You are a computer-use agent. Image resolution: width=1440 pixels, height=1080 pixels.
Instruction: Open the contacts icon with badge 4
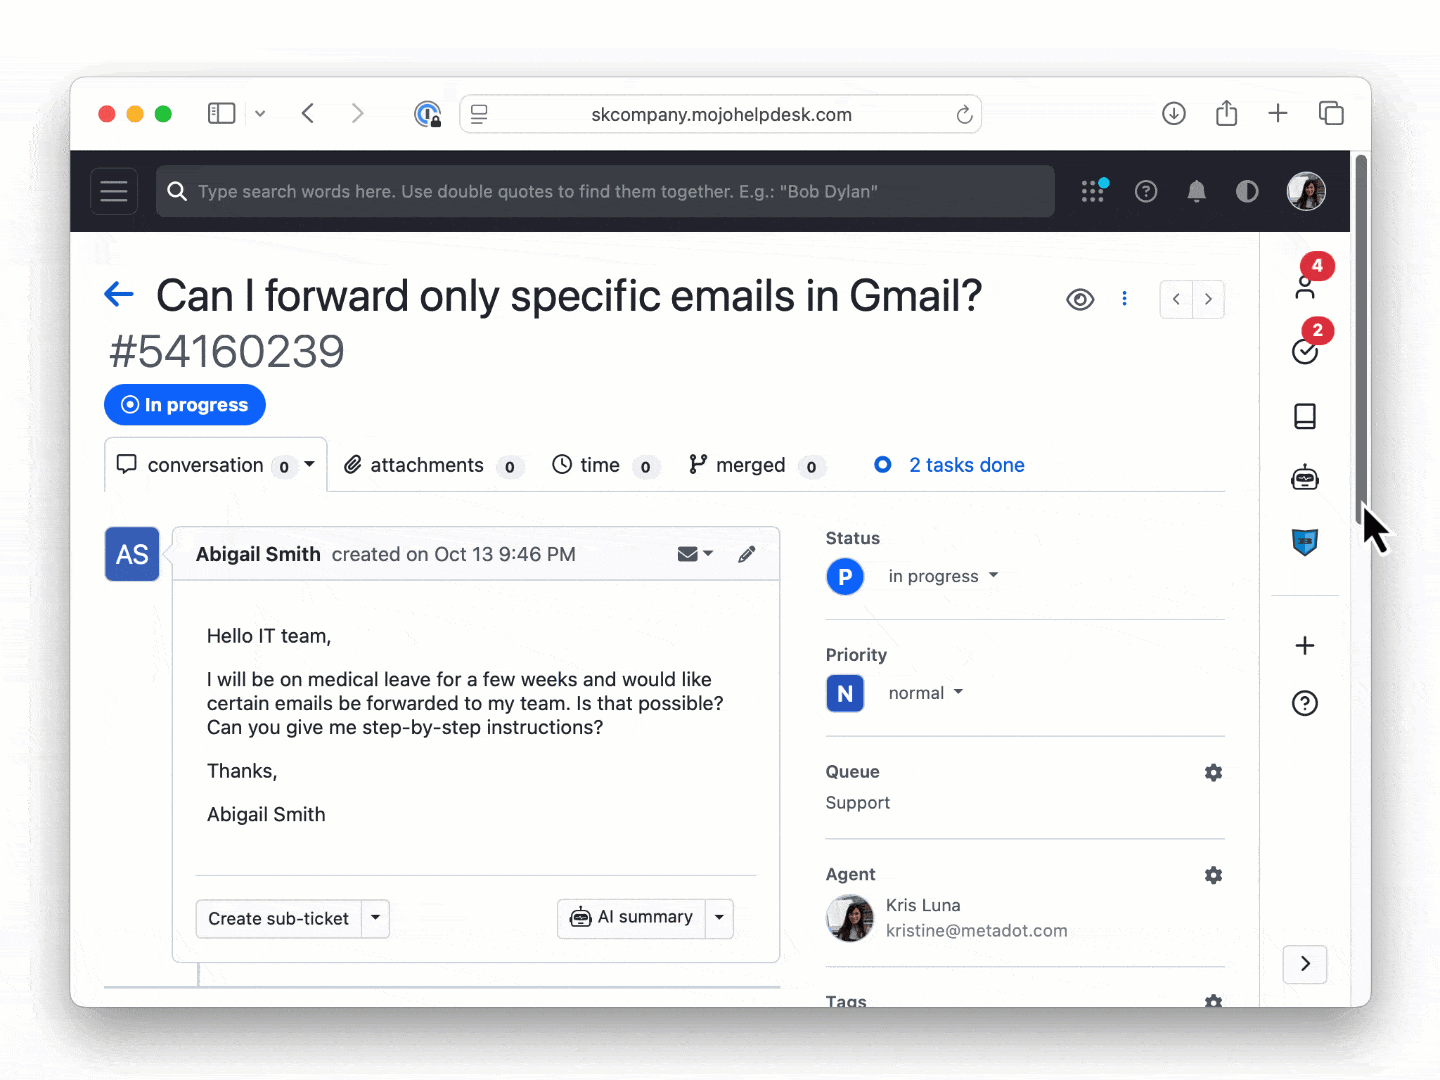pyautogui.click(x=1305, y=287)
